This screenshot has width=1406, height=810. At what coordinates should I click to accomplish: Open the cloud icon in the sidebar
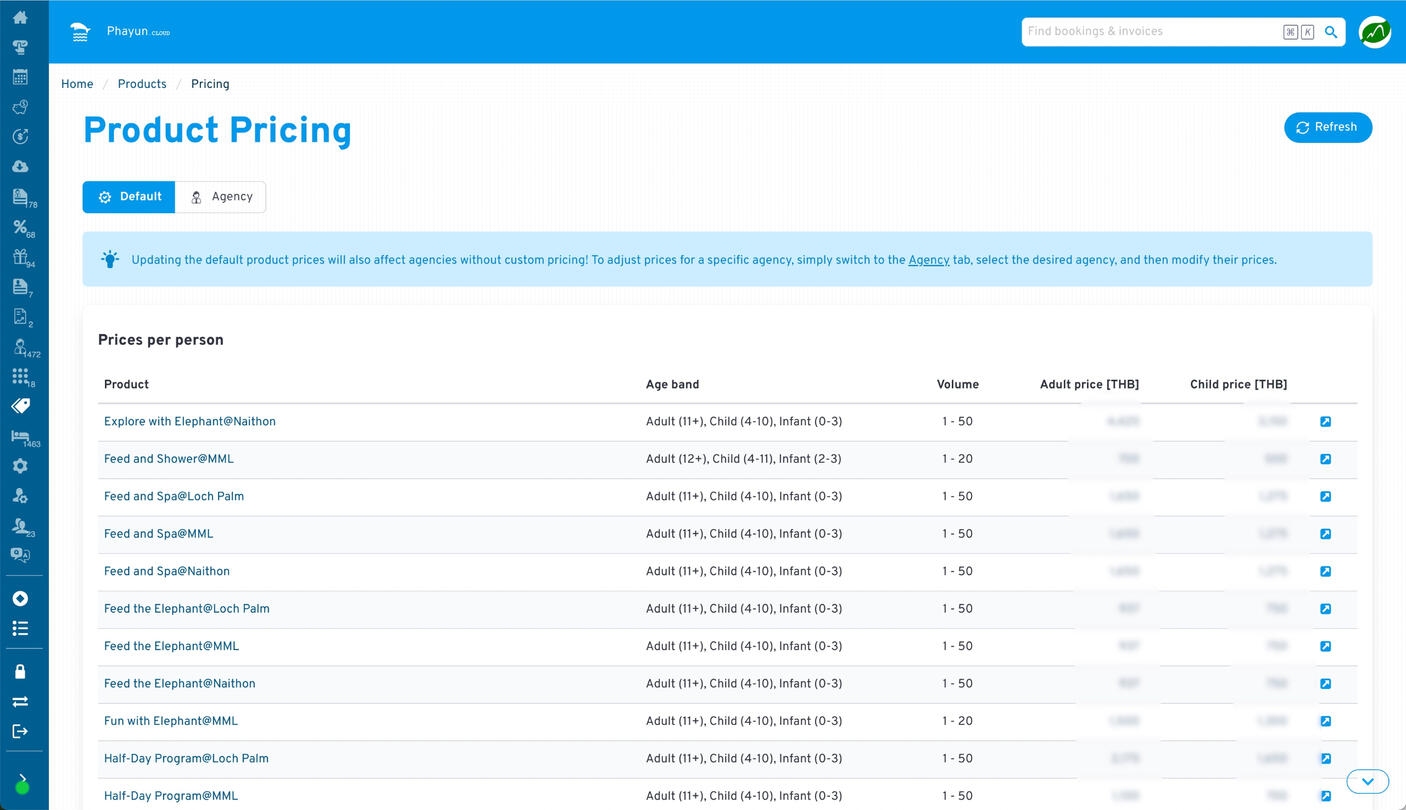point(20,166)
